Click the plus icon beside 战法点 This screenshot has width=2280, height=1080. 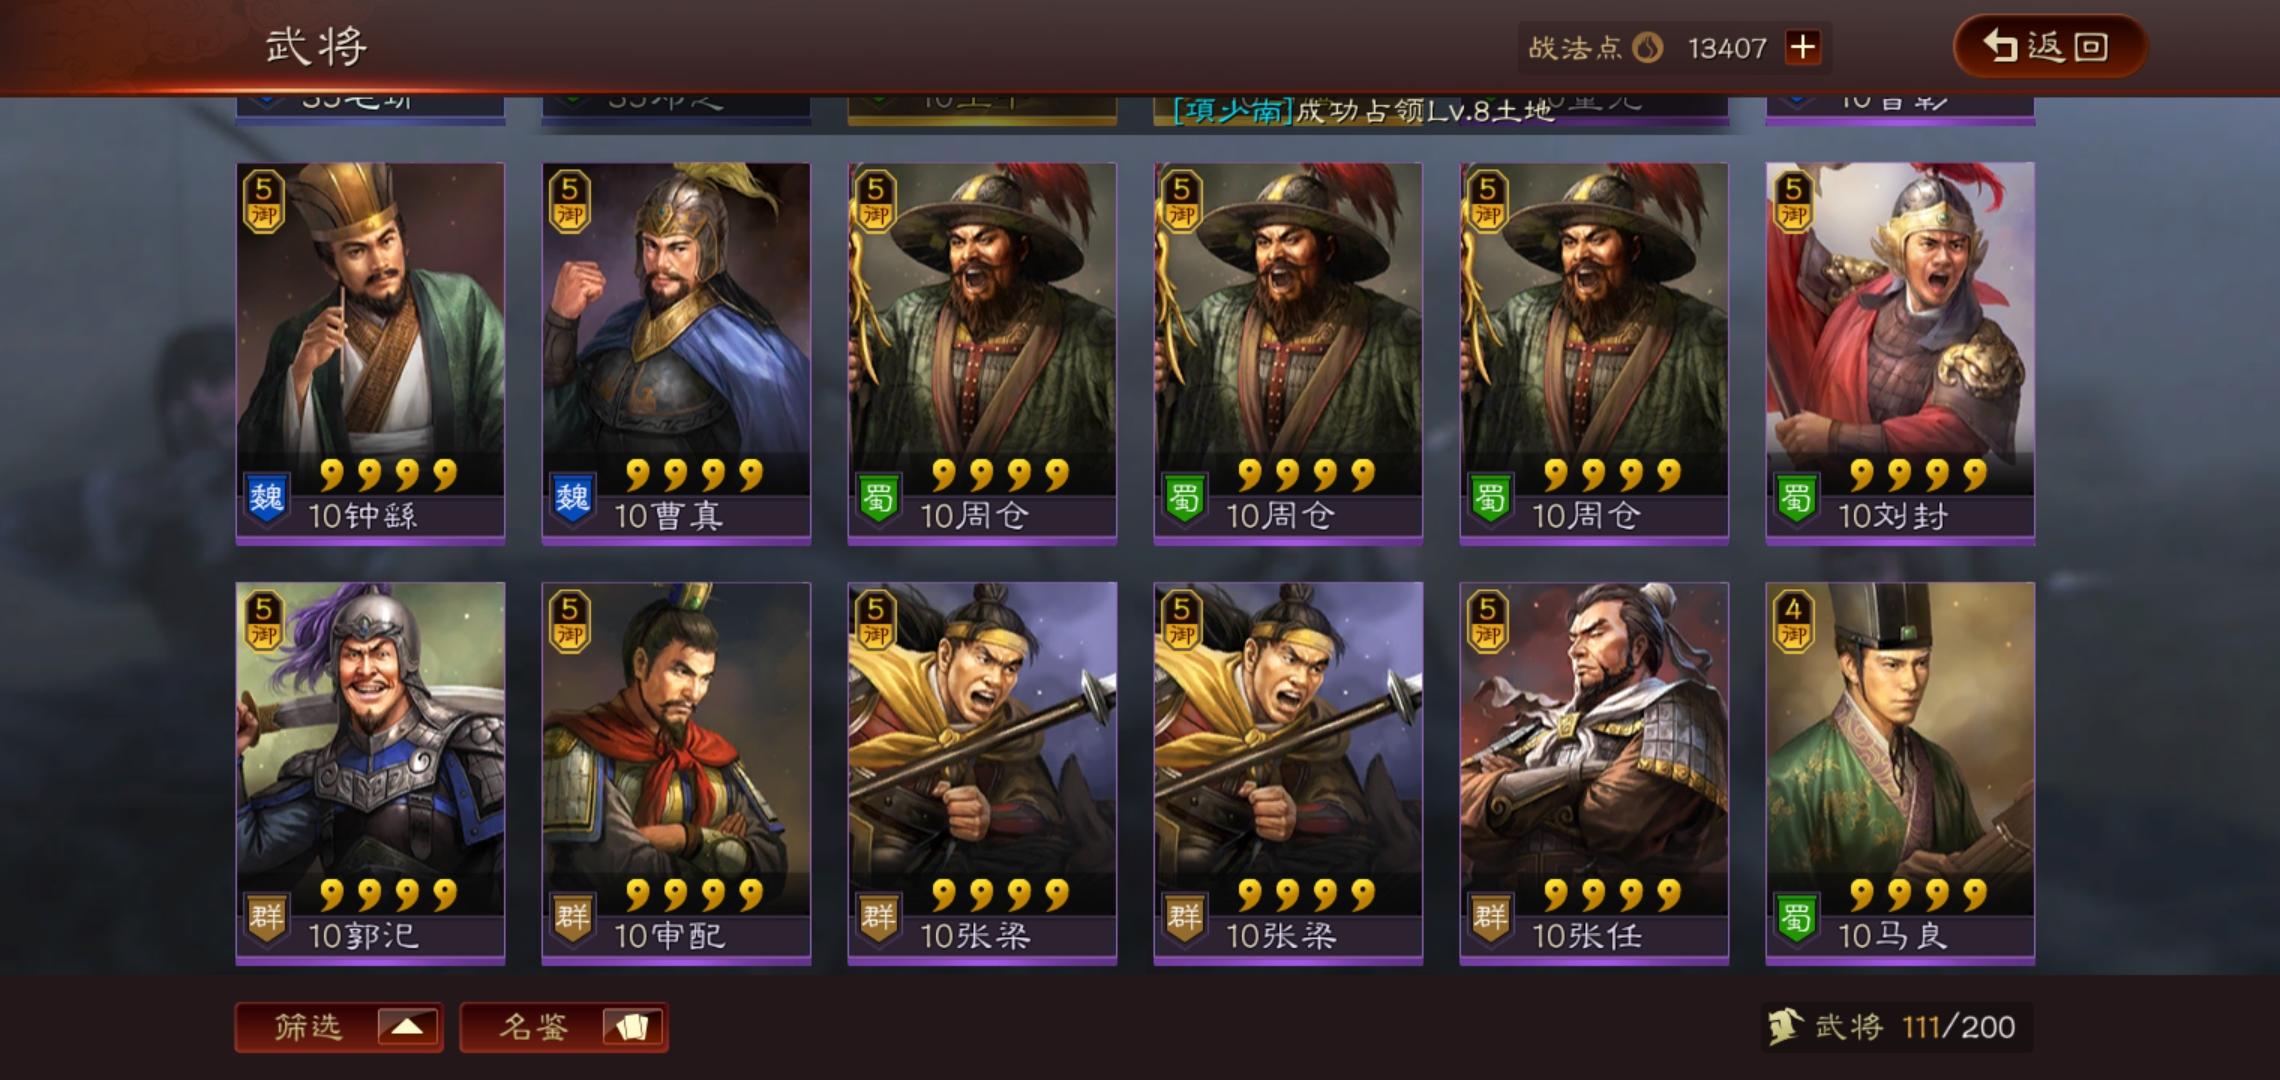[1803, 47]
